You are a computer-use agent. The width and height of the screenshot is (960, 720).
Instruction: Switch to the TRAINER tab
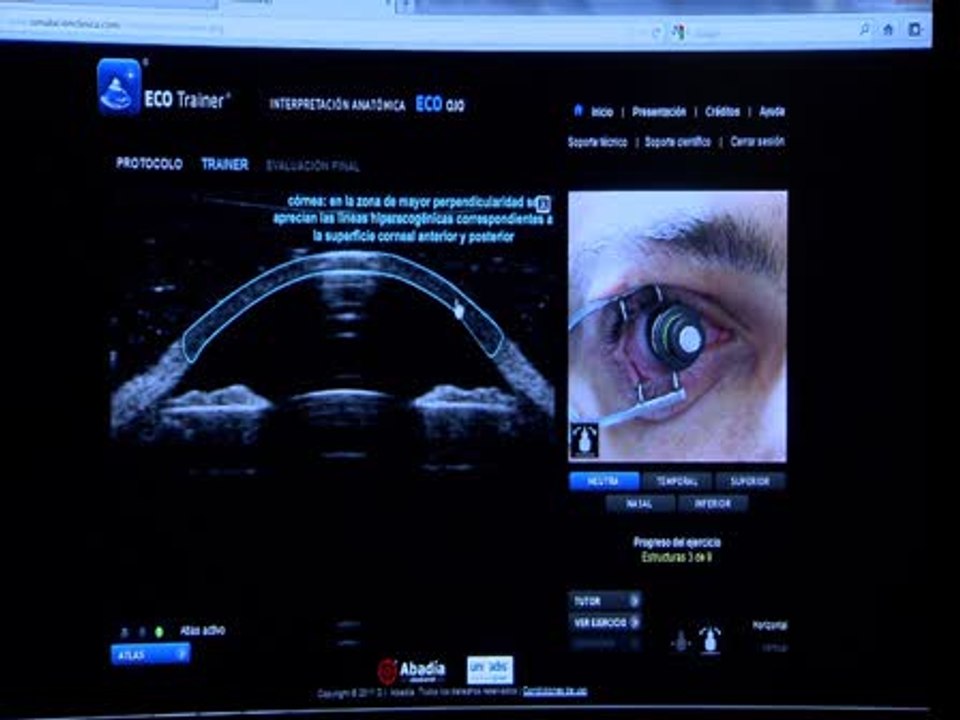click(x=225, y=164)
